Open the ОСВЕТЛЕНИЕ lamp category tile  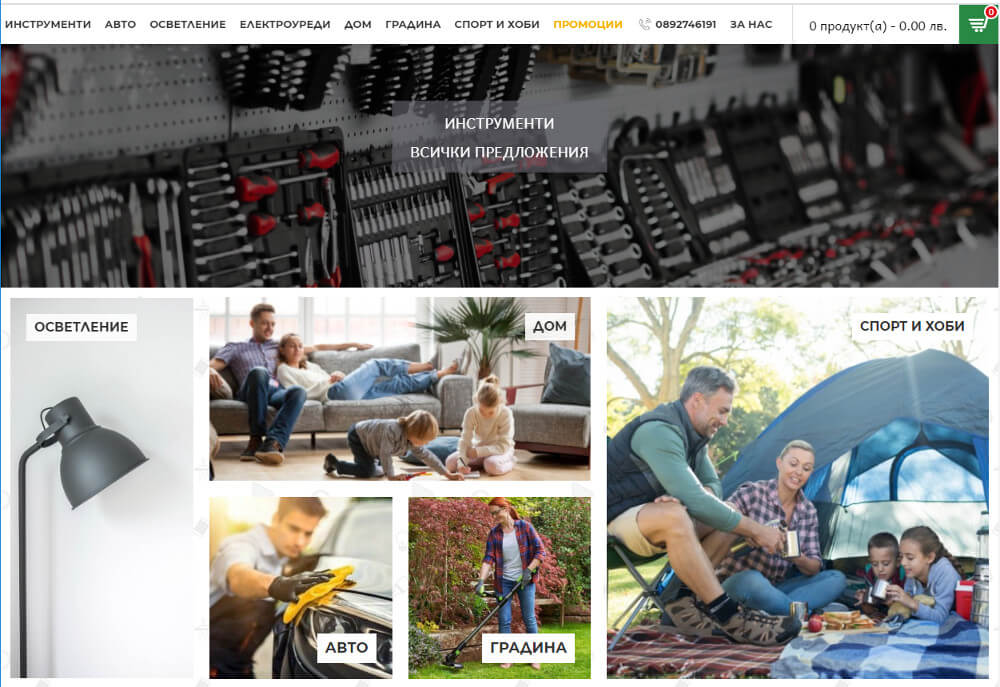point(101,488)
